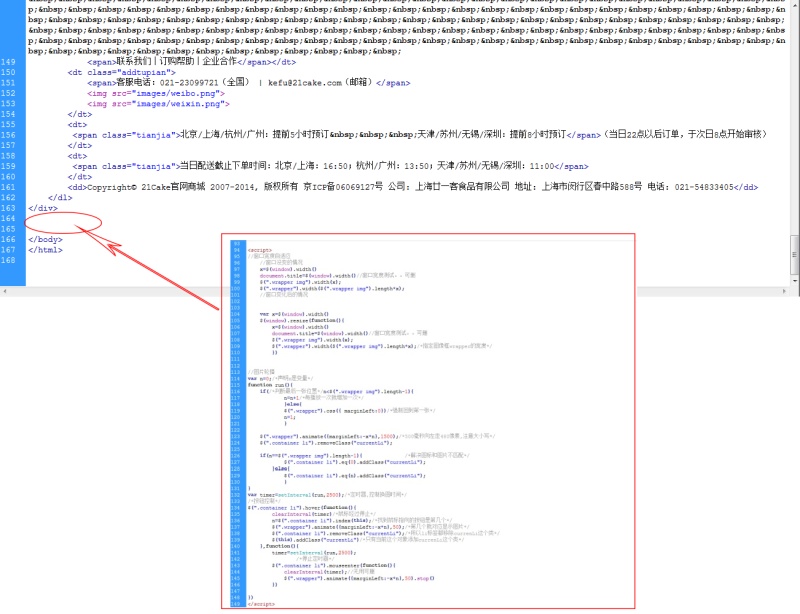The image size is (800, 614).
Task: Click the <dt> tag on line 158
Action: click(x=77, y=156)
